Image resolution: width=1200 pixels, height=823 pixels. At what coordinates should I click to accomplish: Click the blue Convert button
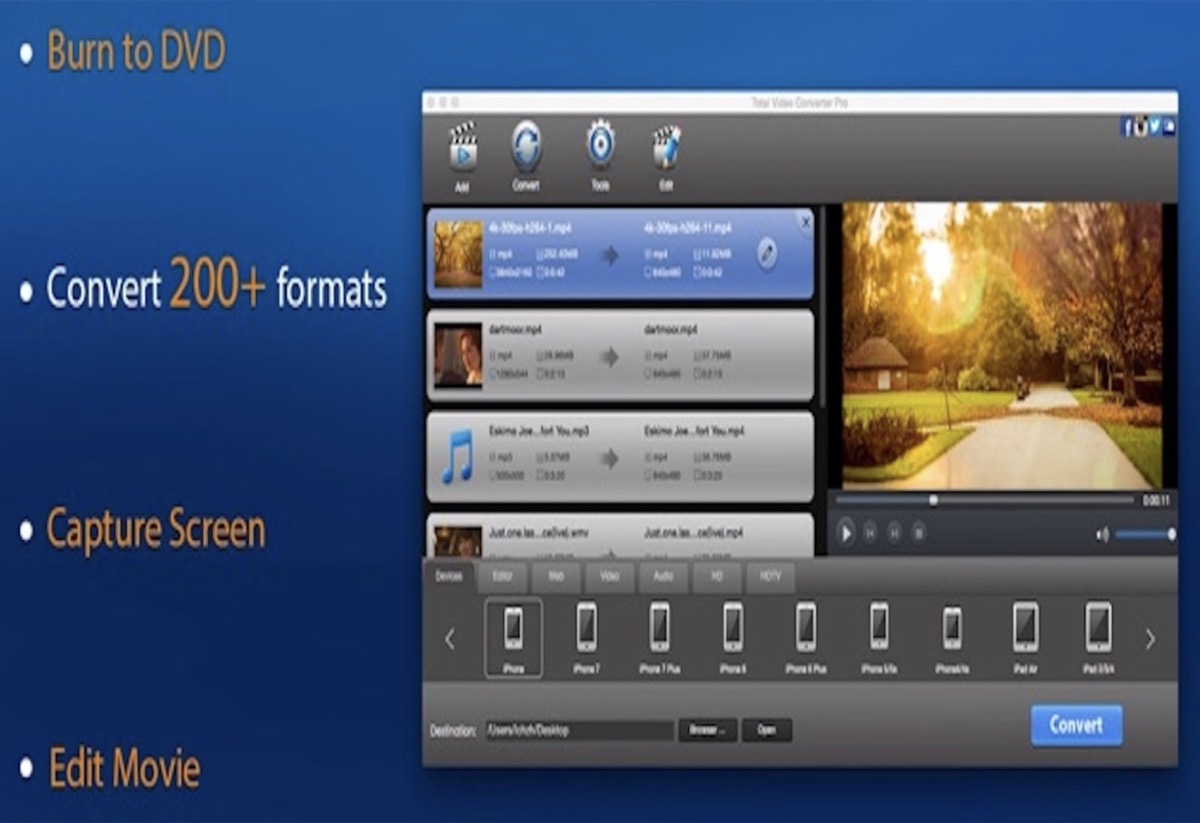click(1076, 725)
